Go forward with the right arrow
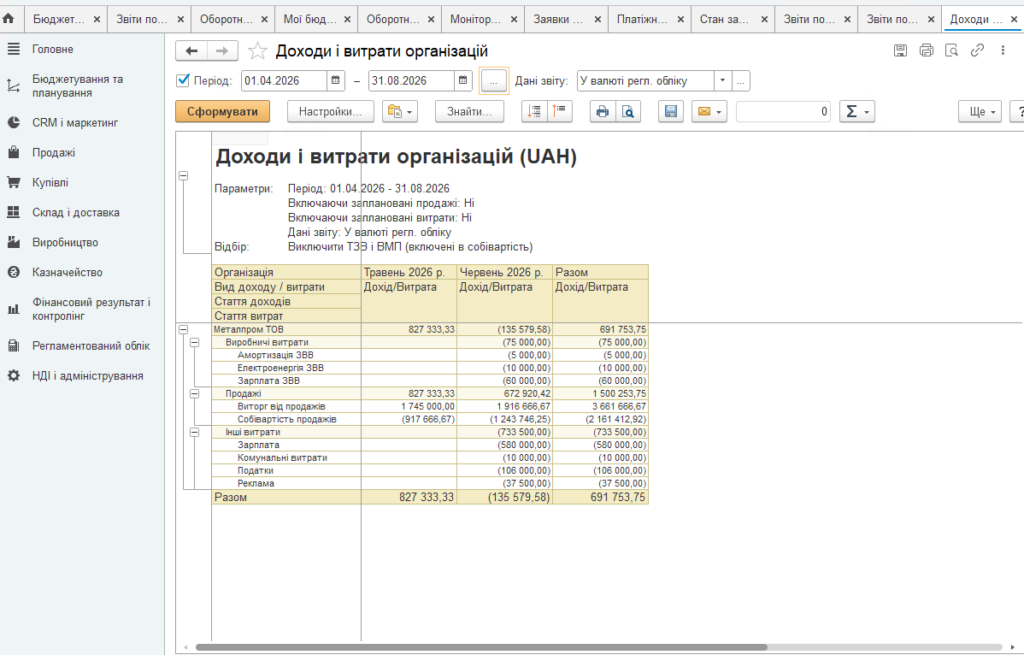This screenshot has height=655, width=1024. (x=222, y=51)
